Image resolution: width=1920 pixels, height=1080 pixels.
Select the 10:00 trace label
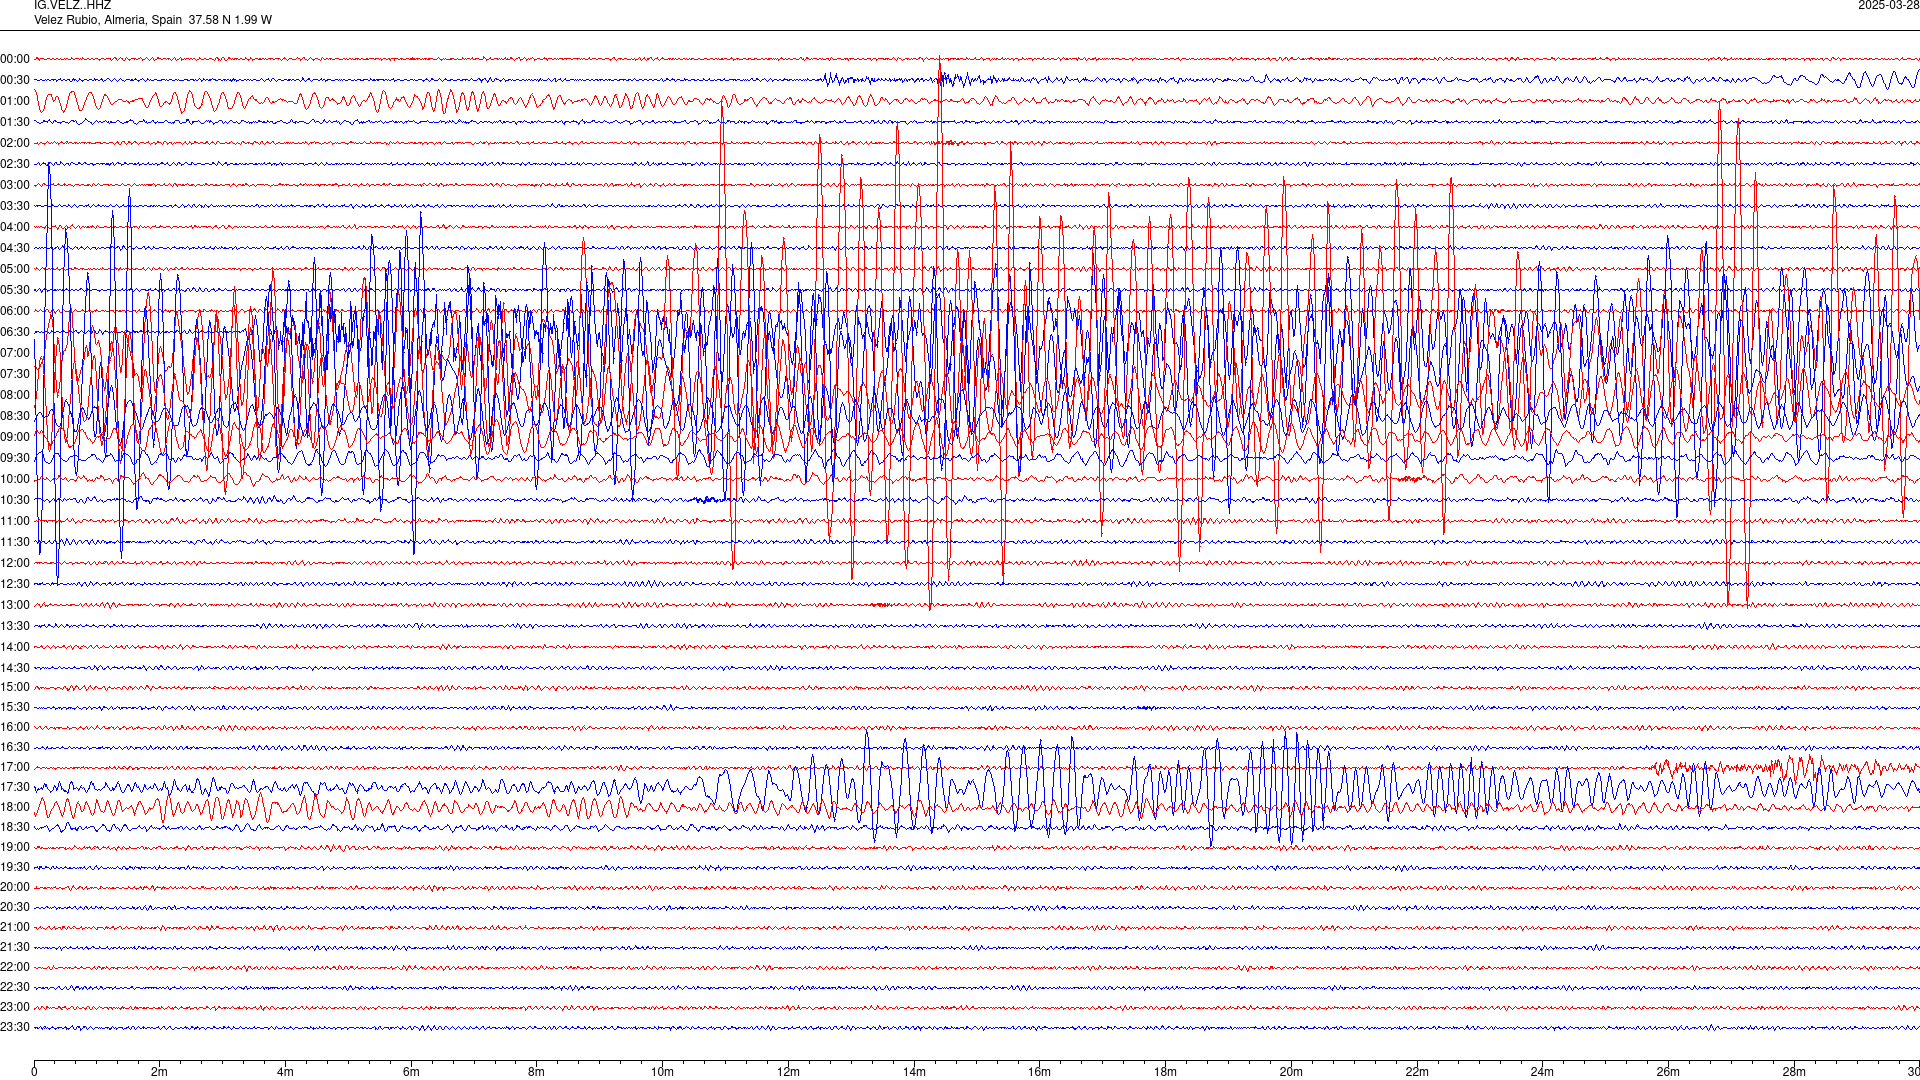[x=15, y=479]
